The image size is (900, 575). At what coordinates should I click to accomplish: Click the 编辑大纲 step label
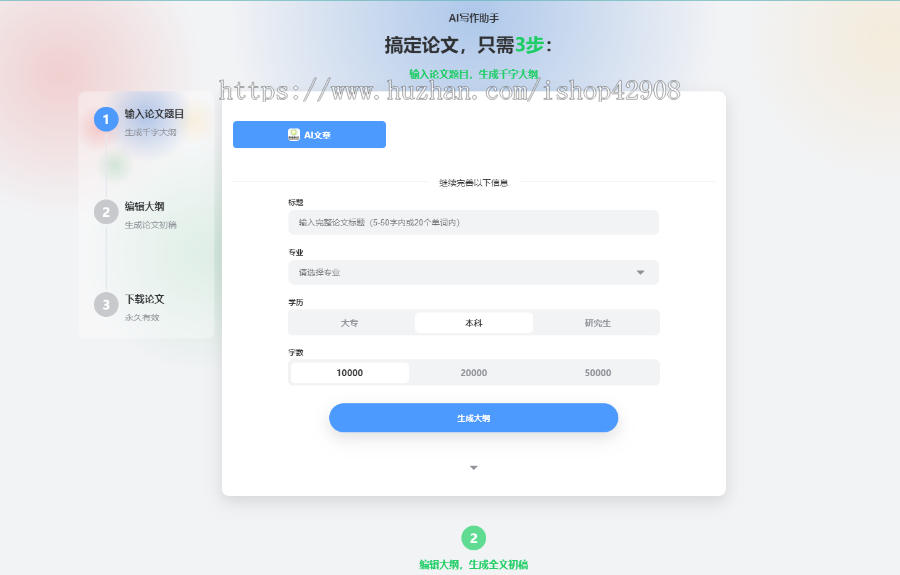(x=145, y=207)
